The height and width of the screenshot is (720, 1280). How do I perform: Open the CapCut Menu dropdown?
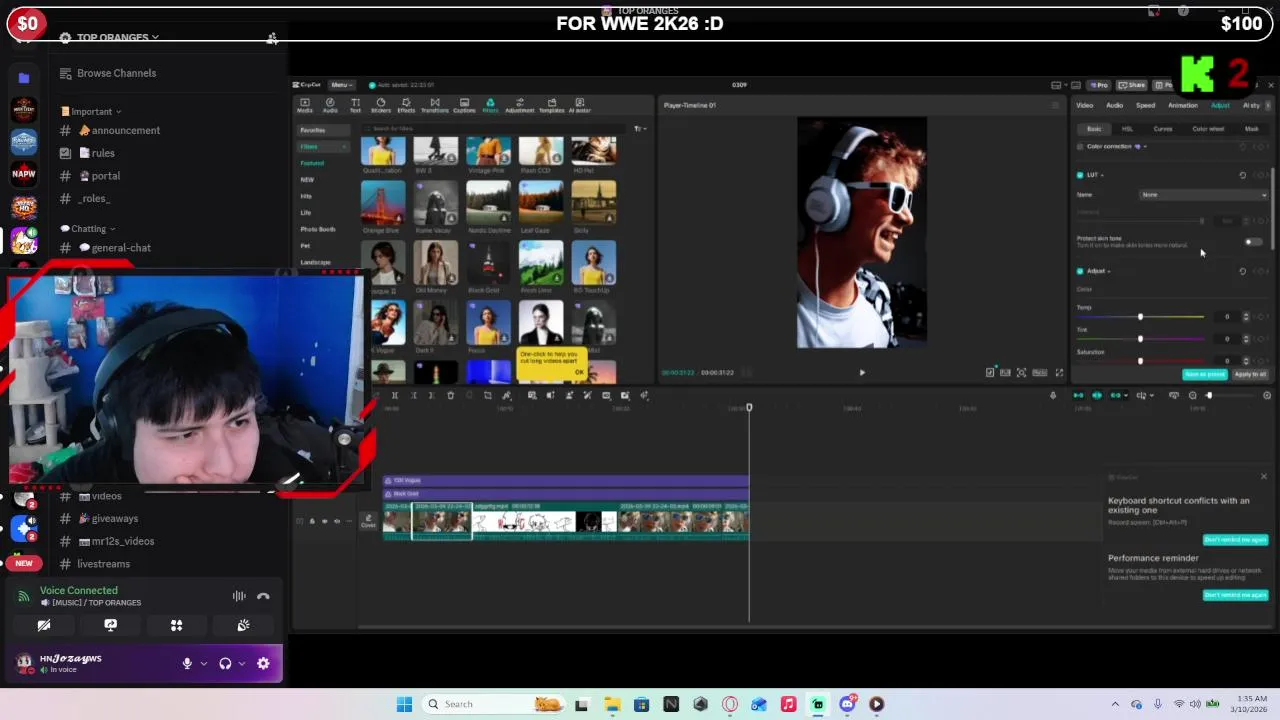(x=341, y=85)
